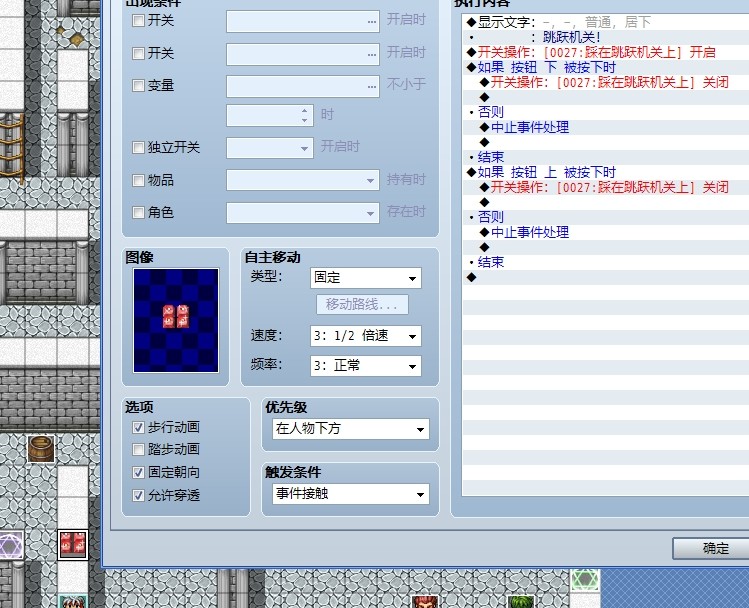749x608 pixels.
Task: Select the 跳跃机关! text line
Action: [x=605, y=37]
